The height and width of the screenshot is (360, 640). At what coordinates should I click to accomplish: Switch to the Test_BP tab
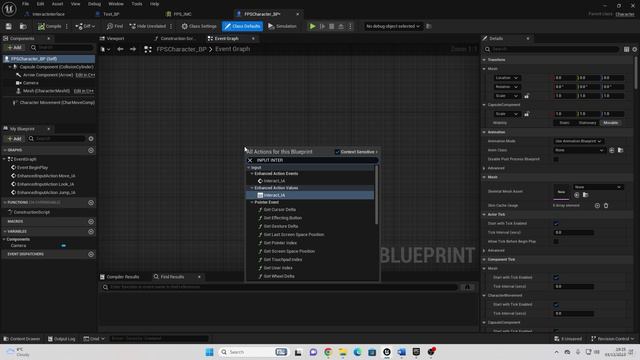tap(111, 14)
